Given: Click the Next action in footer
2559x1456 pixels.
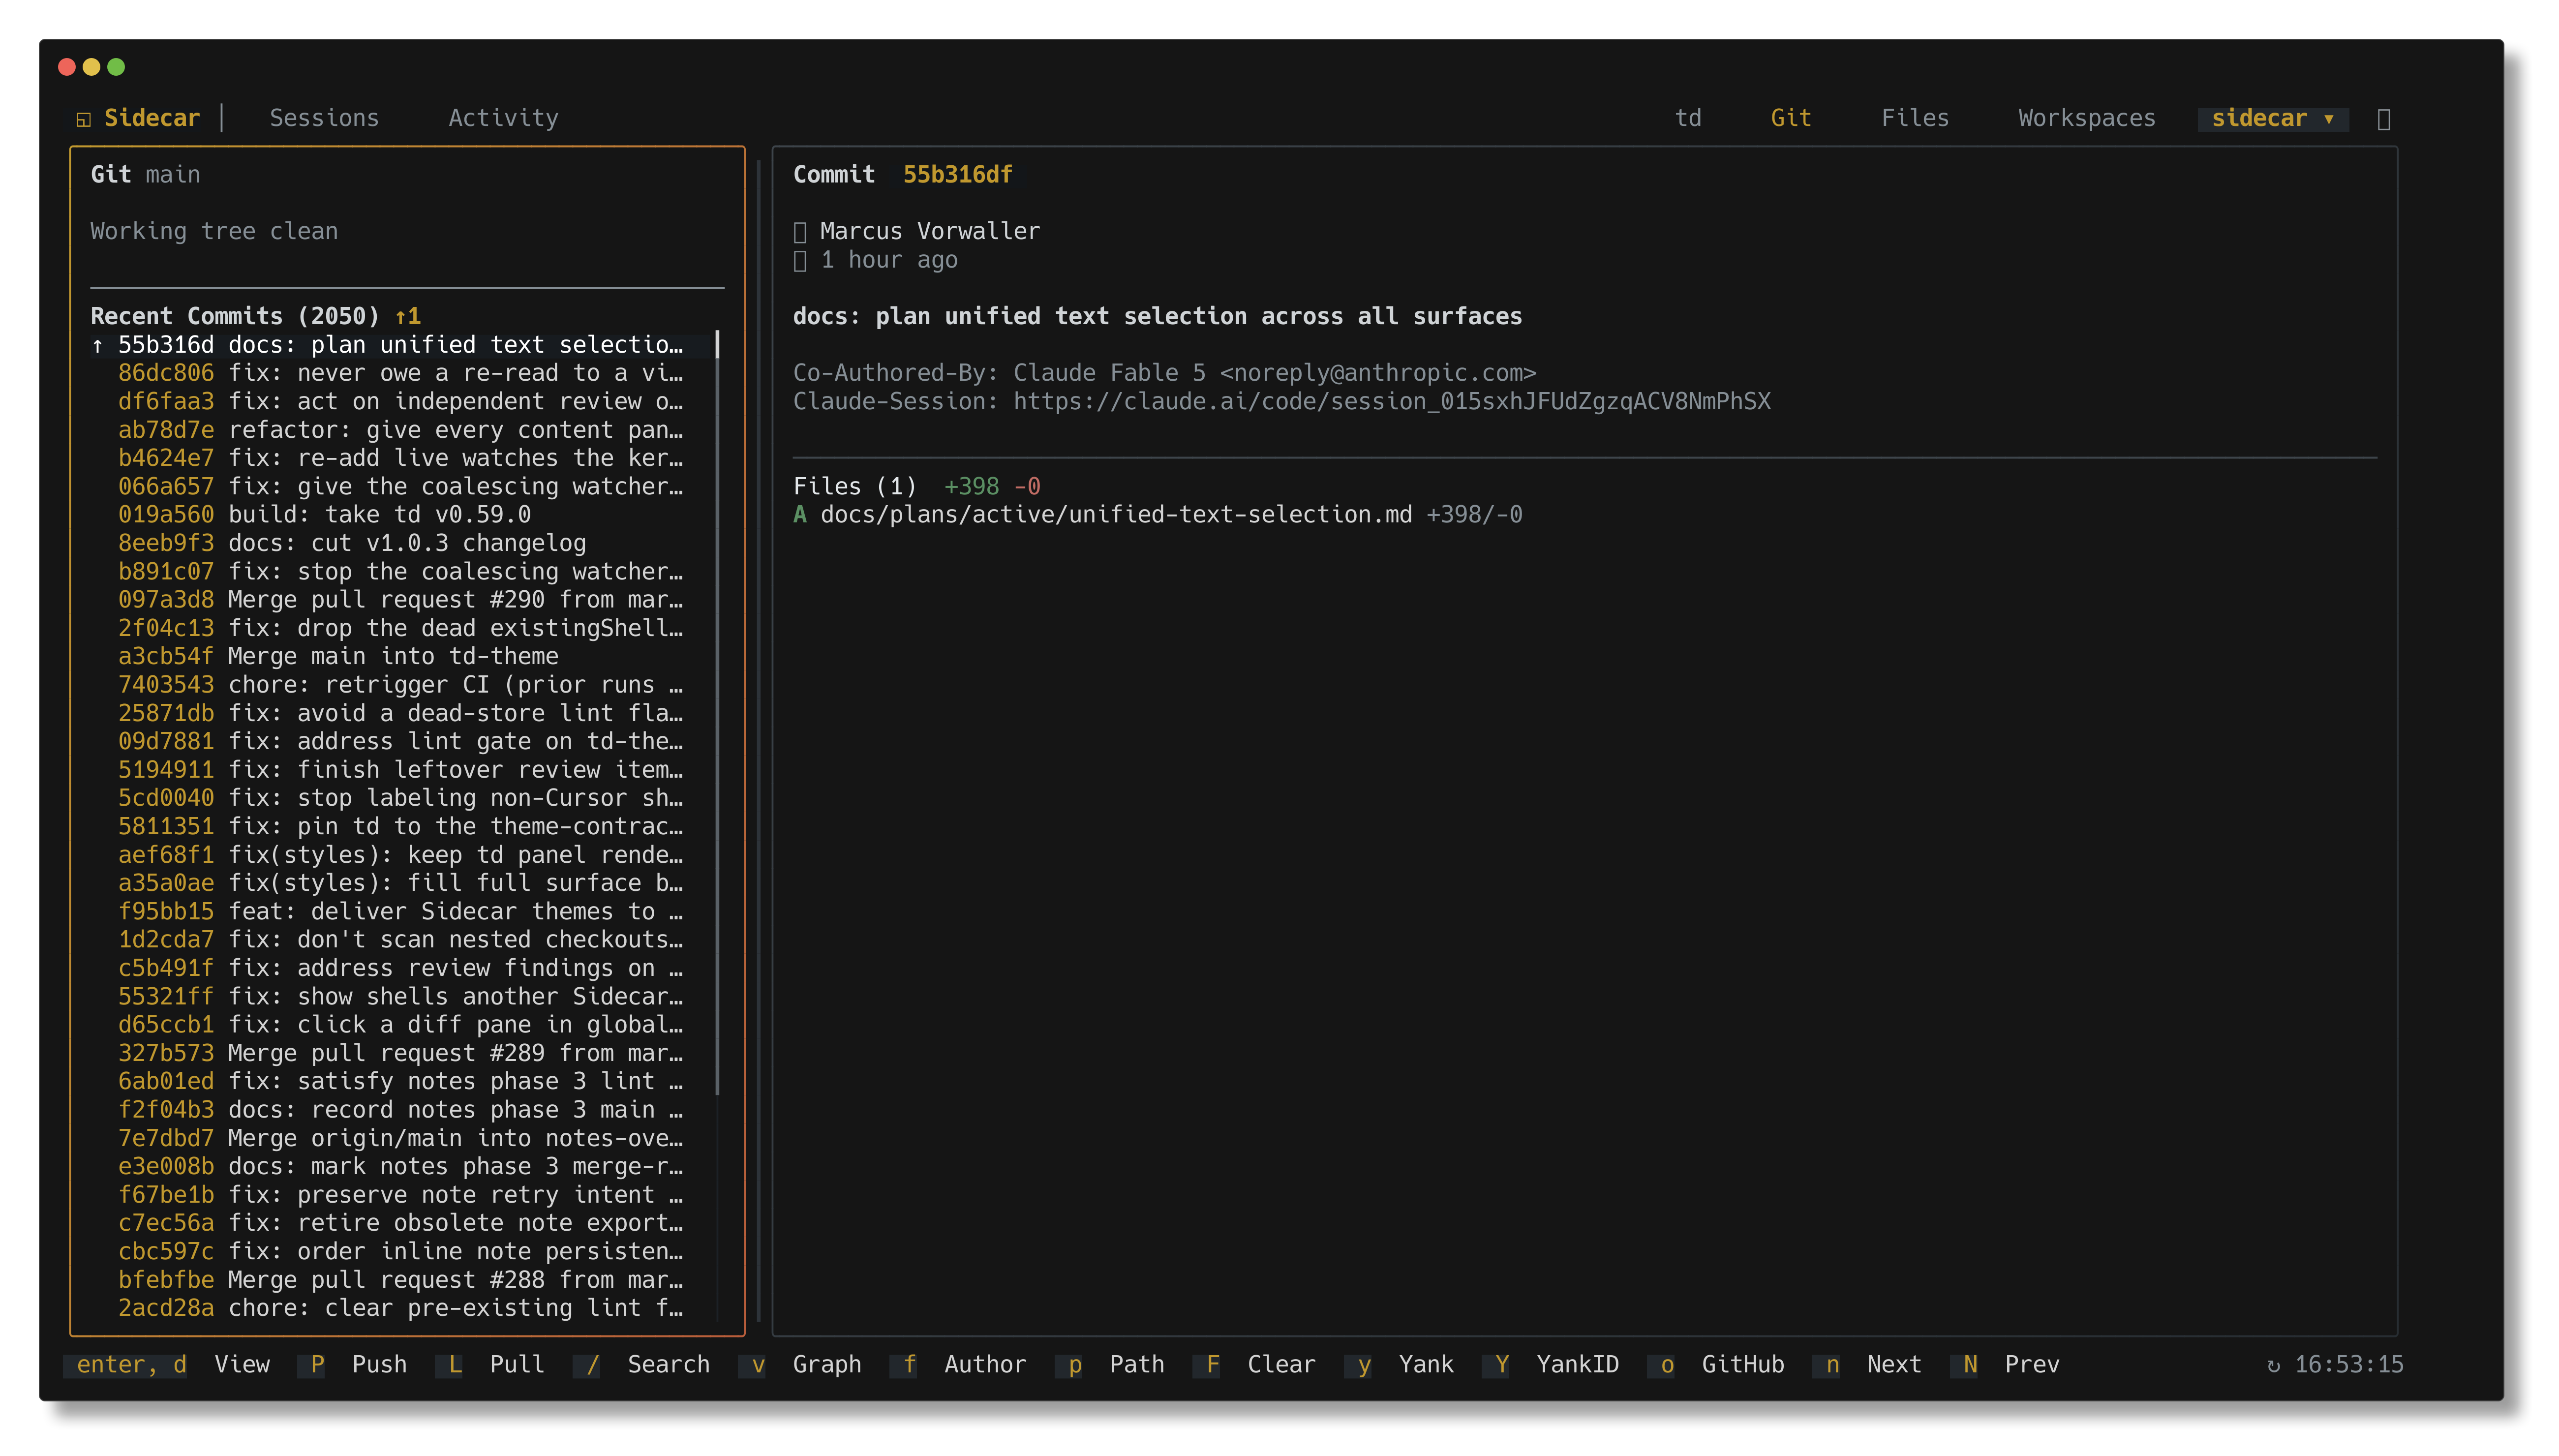Looking at the screenshot, I should (1894, 1364).
